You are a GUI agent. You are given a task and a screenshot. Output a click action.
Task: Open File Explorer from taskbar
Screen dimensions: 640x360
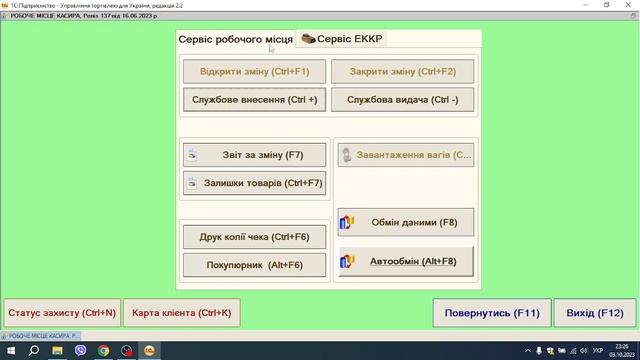pyautogui.click(x=57, y=351)
